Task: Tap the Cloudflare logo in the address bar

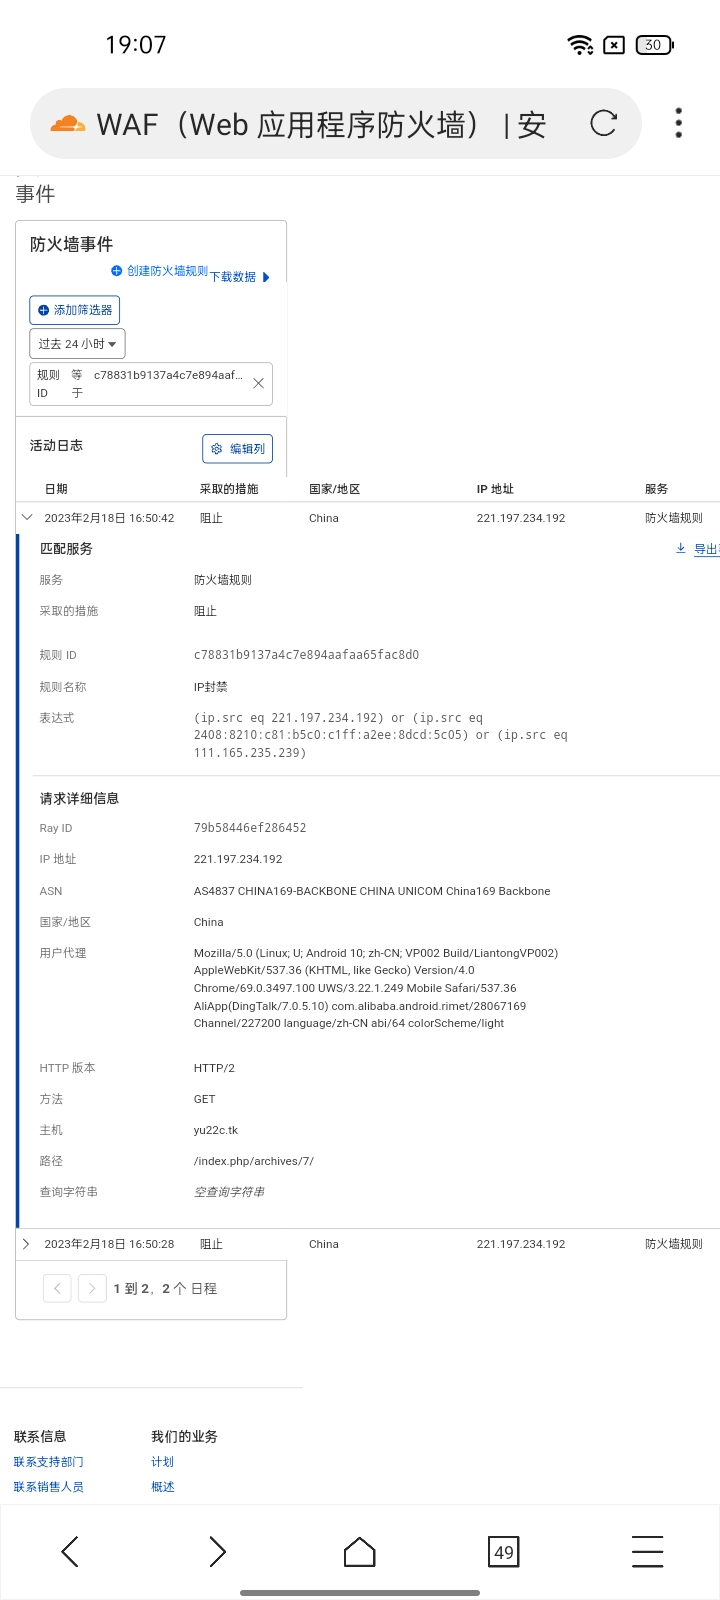Action: coord(68,124)
